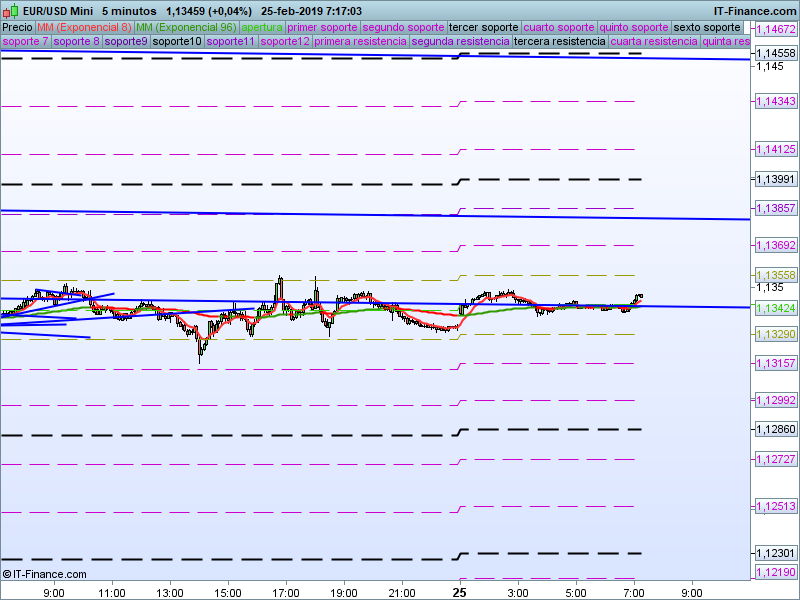800x600 pixels.
Task: Click the green apertura legend label
Action: 262,27
